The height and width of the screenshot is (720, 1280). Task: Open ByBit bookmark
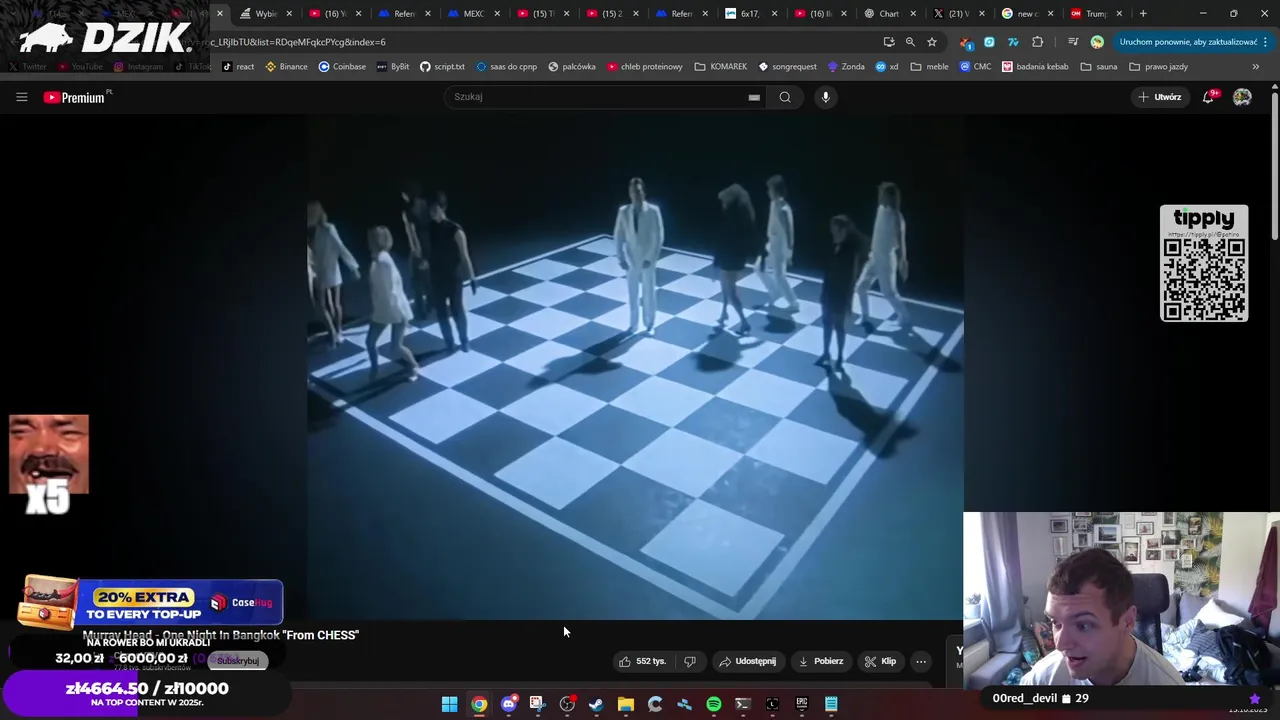(393, 67)
